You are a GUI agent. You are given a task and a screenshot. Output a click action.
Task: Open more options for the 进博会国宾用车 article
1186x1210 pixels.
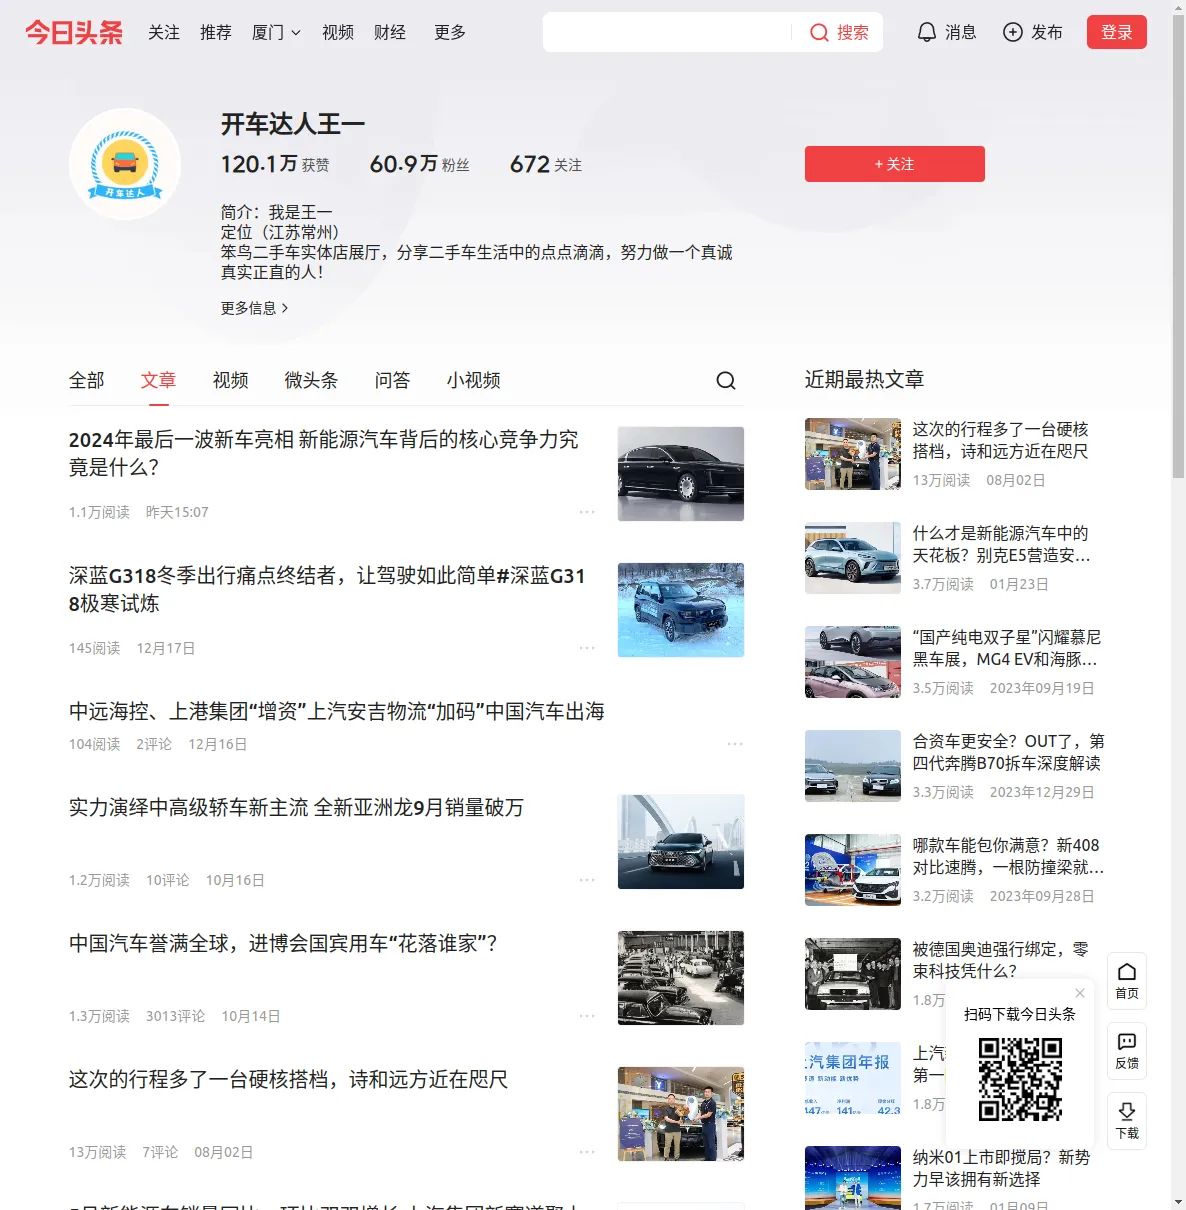[587, 1016]
